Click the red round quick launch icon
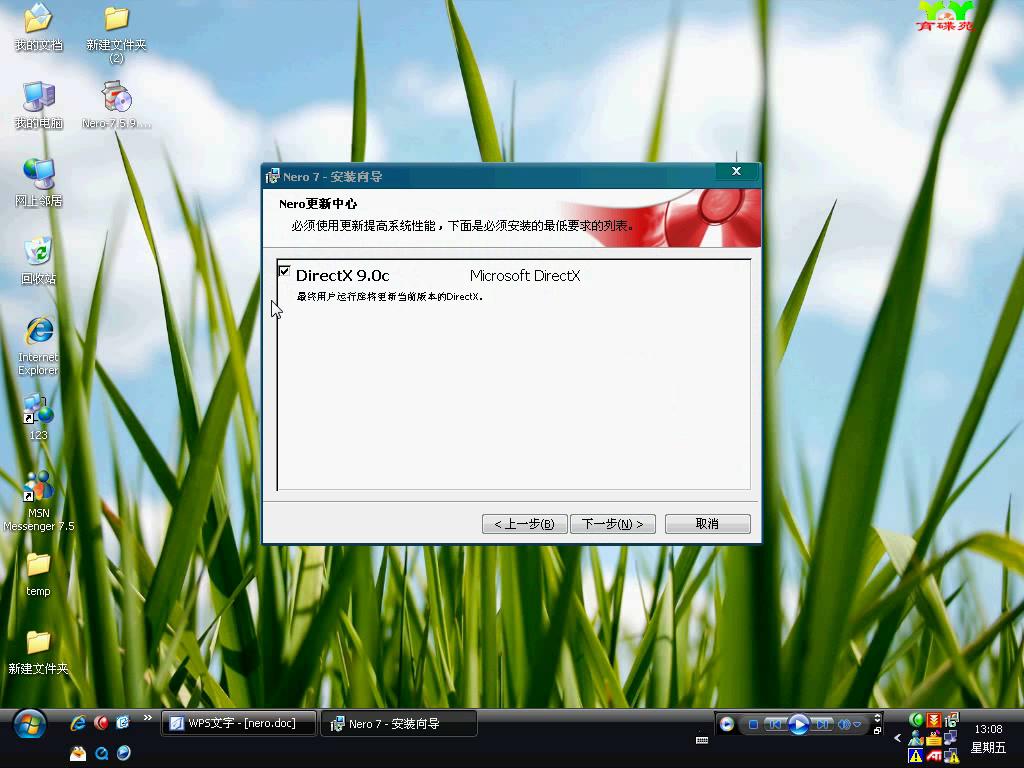Screen dimensions: 1024x768 click(x=101, y=723)
